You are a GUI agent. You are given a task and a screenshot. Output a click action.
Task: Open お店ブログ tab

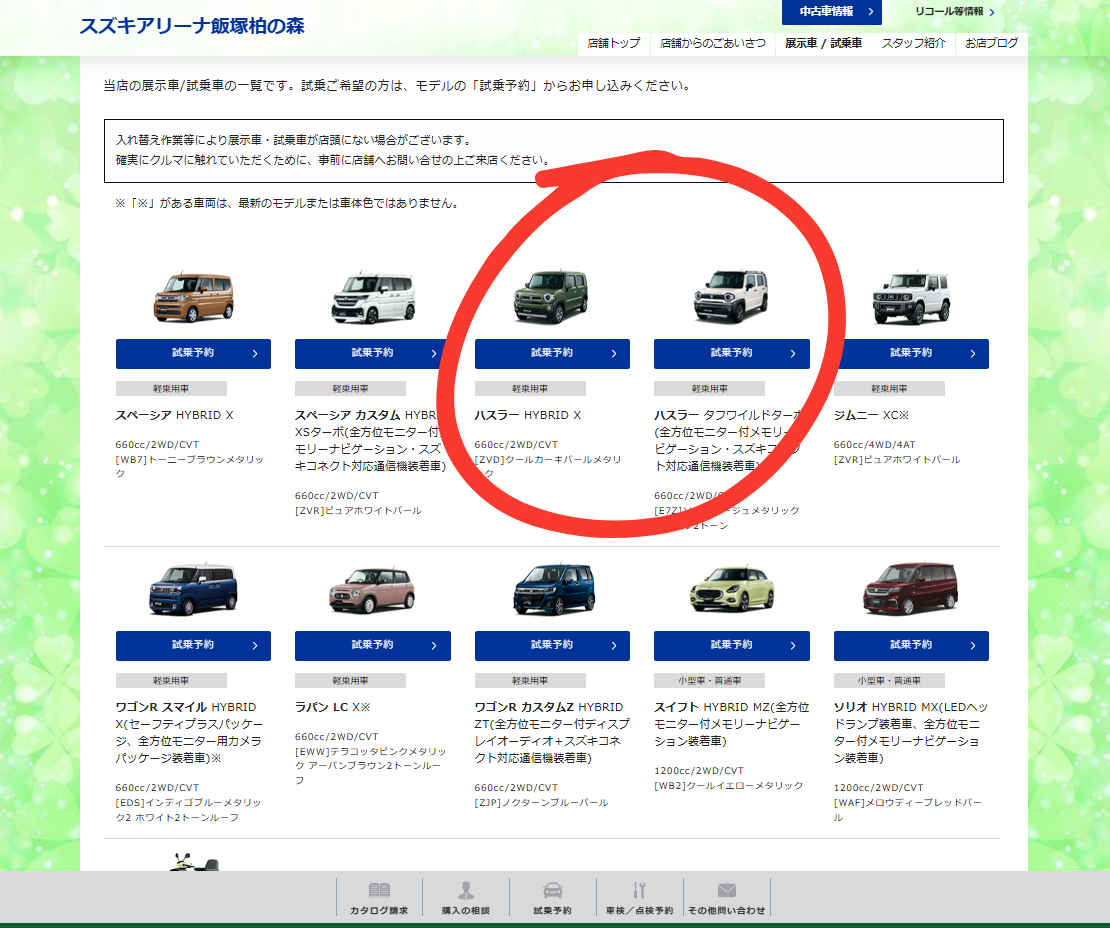(992, 43)
